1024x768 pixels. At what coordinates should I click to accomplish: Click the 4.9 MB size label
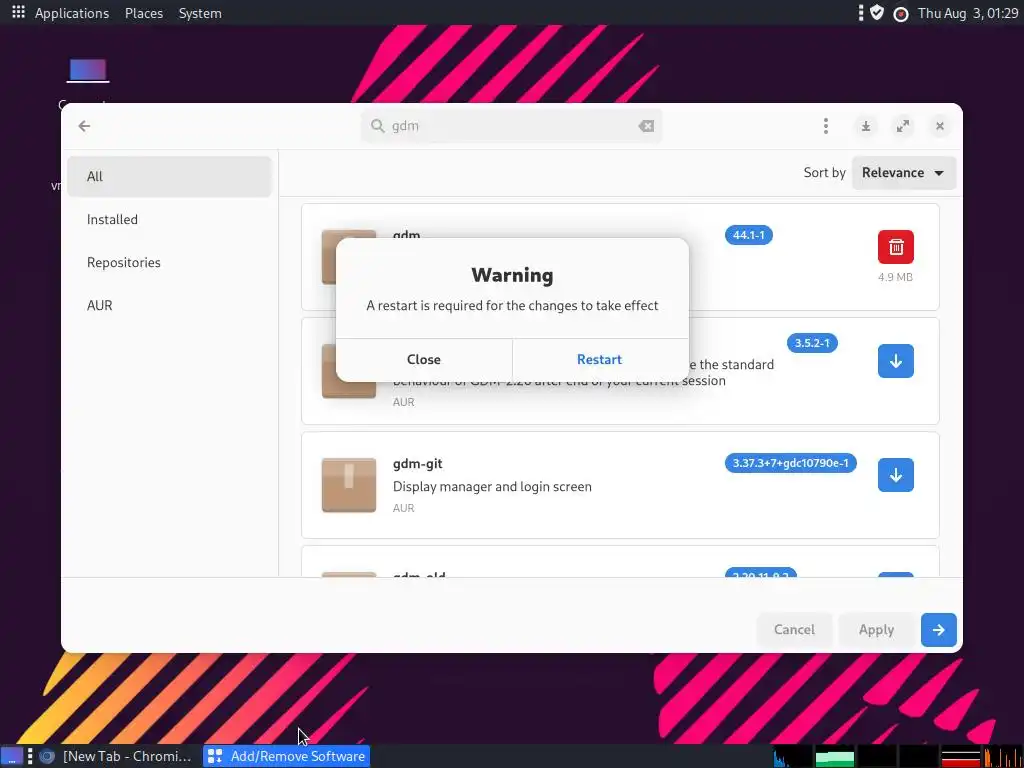click(895, 277)
